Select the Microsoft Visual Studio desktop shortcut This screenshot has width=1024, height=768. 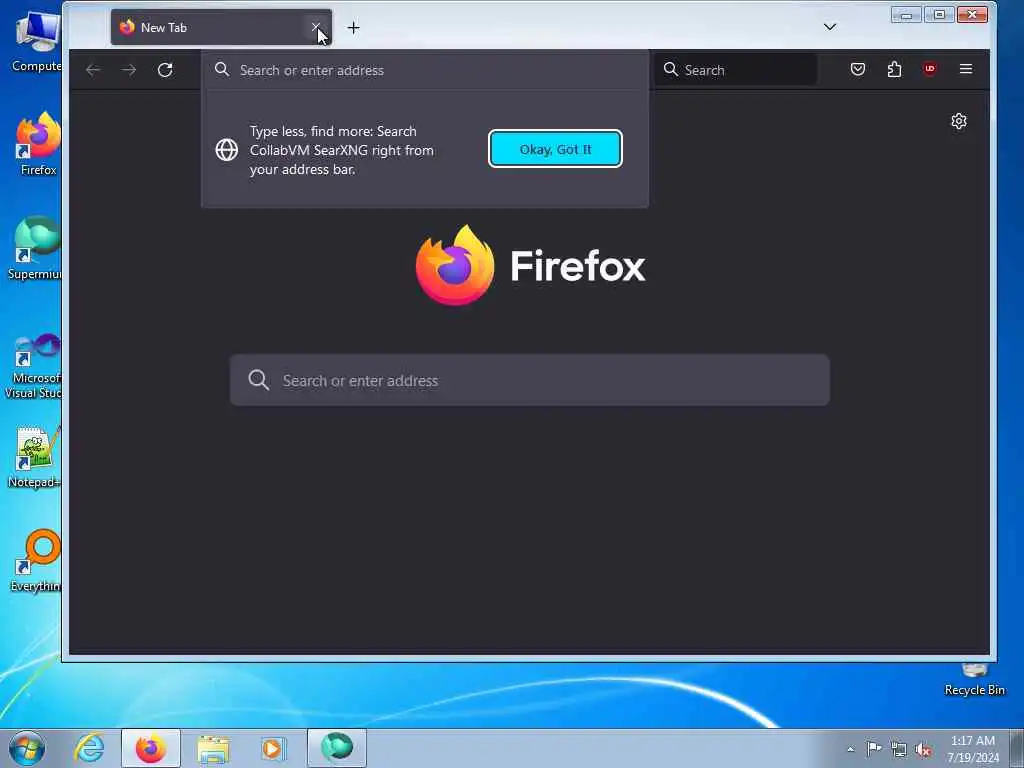[34, 366]
